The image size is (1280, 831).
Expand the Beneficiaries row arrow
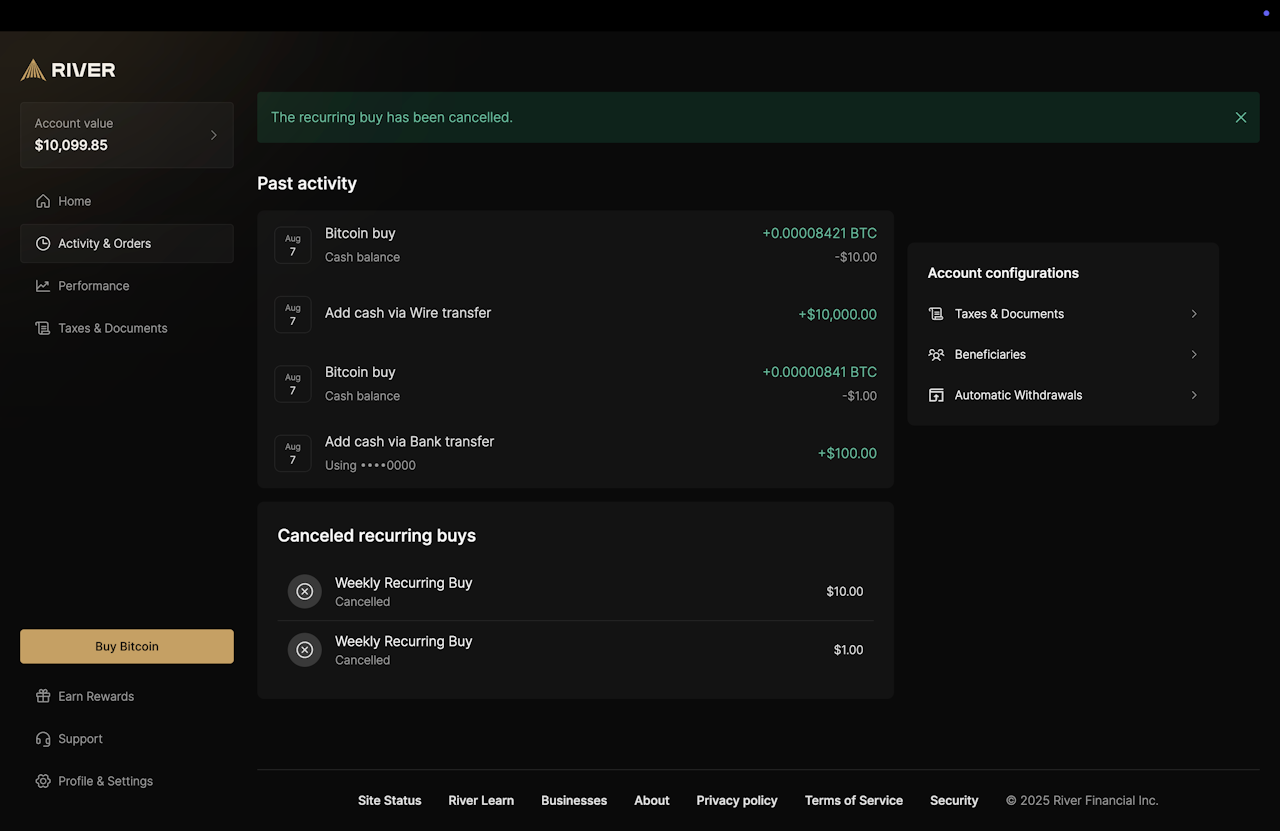(1194, 355)
